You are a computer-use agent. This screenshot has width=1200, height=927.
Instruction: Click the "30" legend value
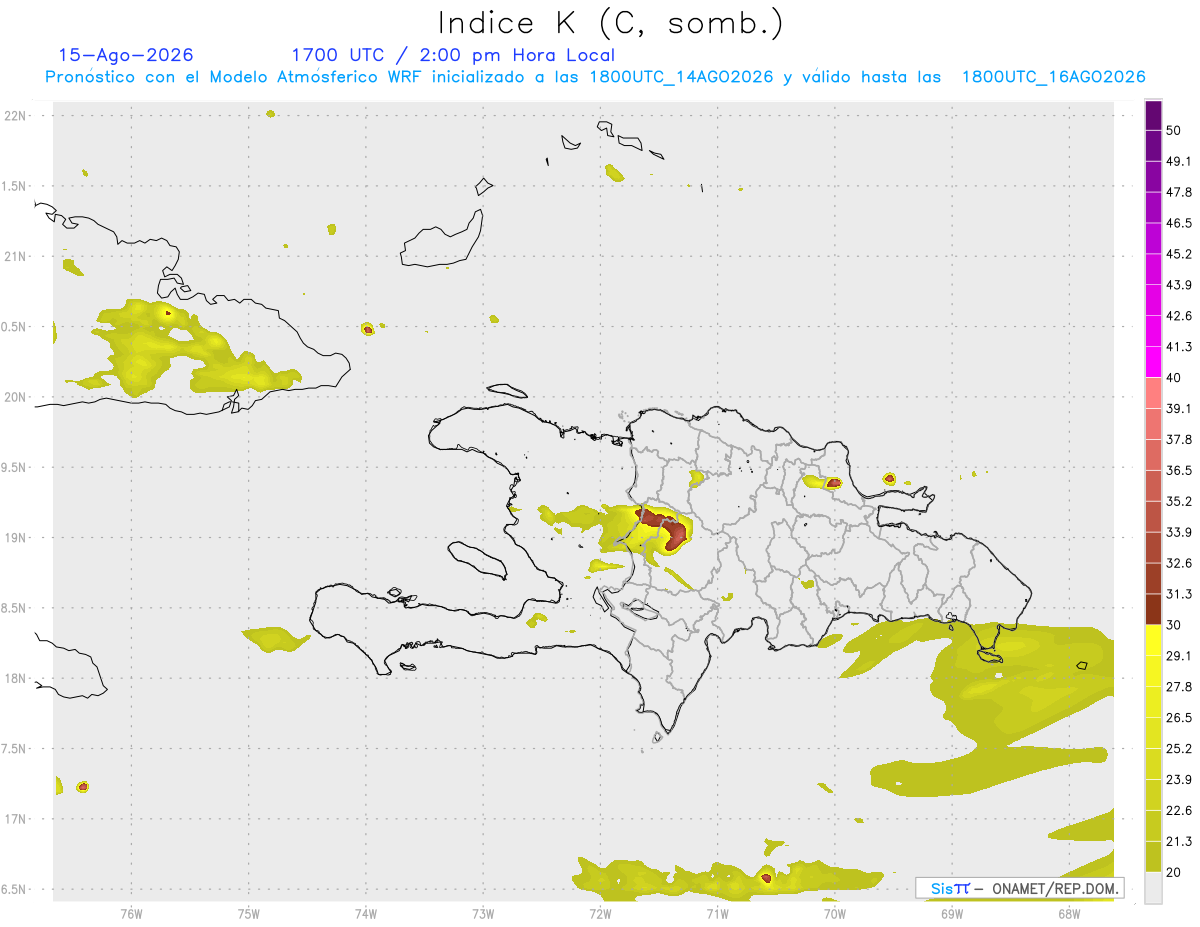[1174, 625]
